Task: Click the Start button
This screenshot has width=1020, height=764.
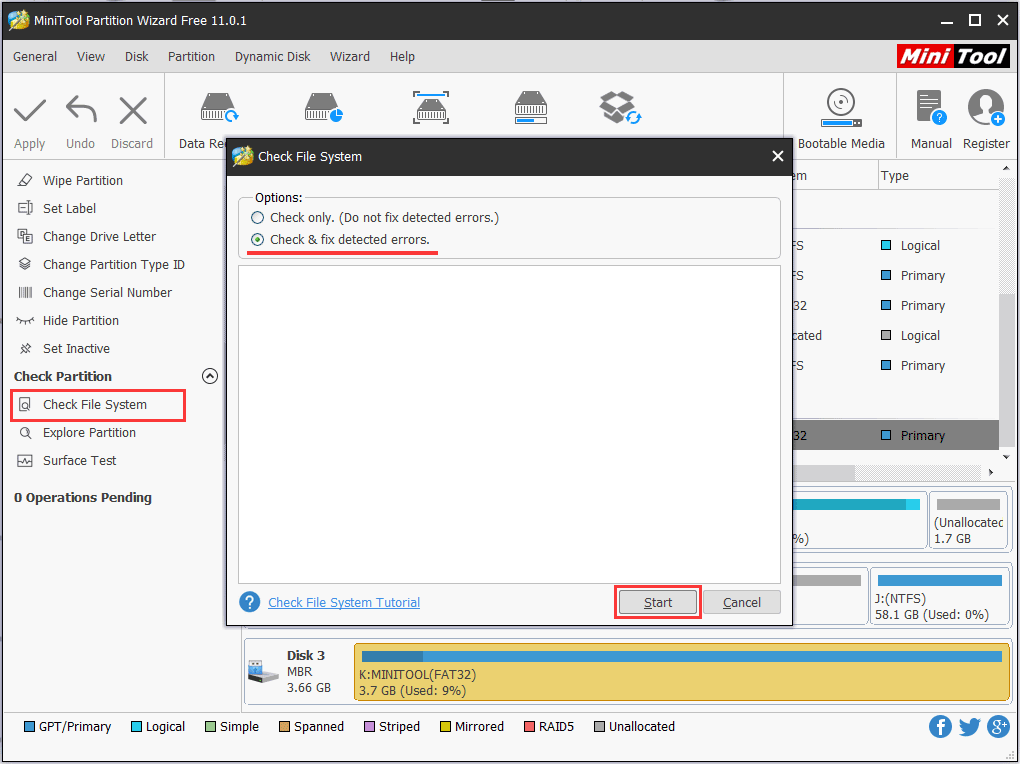Action: coord(658,603)
